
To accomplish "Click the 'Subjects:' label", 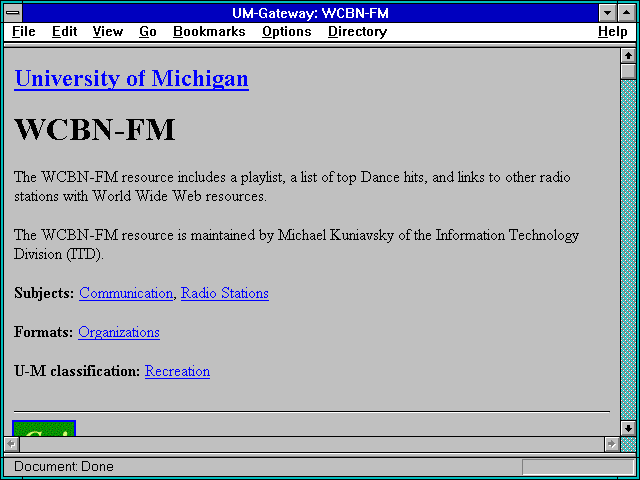I will pos(44,293).
